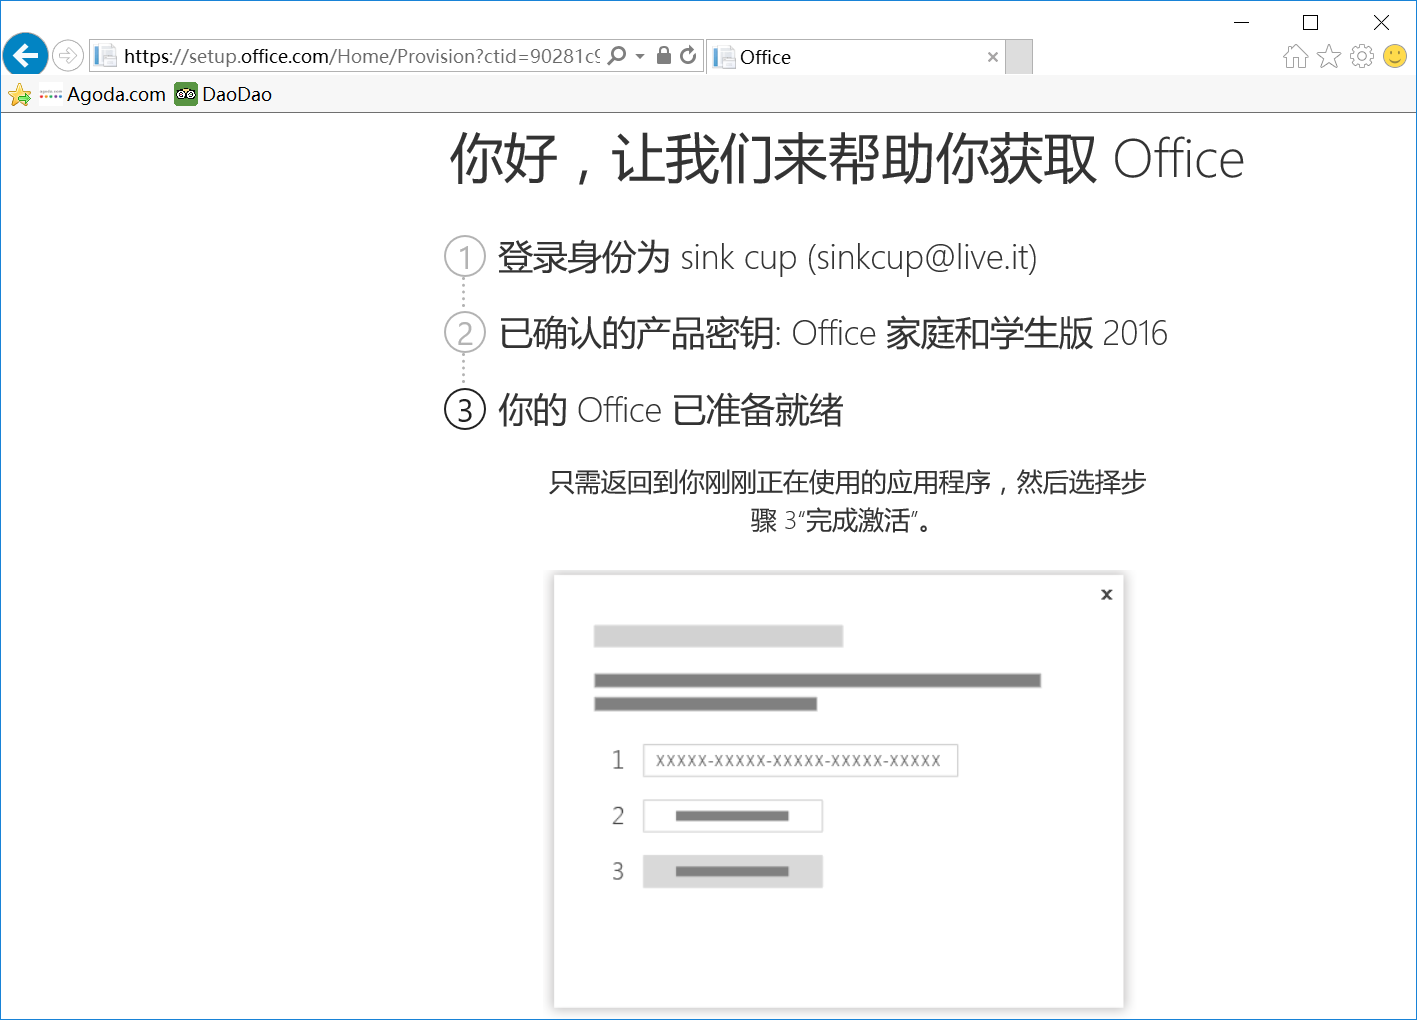Open the DaoDao favorite
The image size is (1417, 1020).
[x=222, y=94]
